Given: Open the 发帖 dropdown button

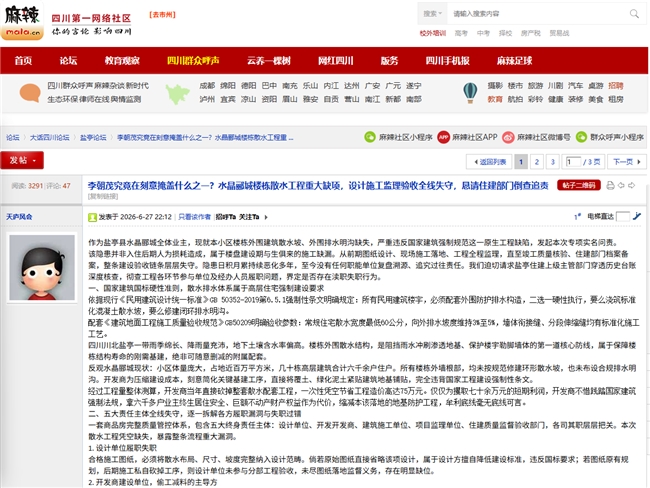Looking at the screenshot, I should pos(22,160).
